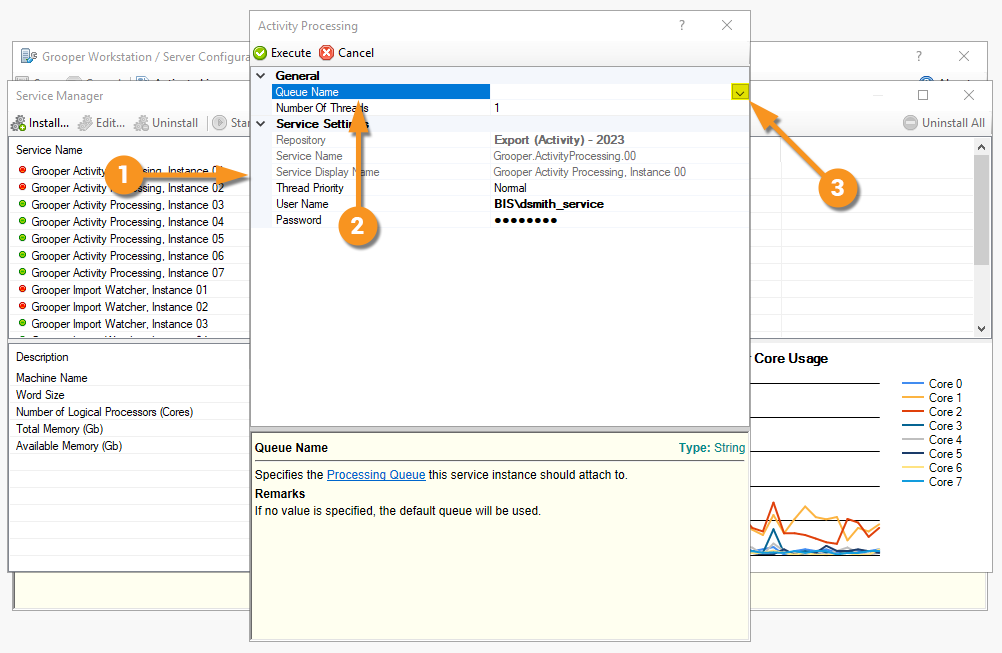Image resolution: width=1002 pixels, height=653 pixels.
Task: Click the service list scroll down arrow
Action: coord(982,328)
